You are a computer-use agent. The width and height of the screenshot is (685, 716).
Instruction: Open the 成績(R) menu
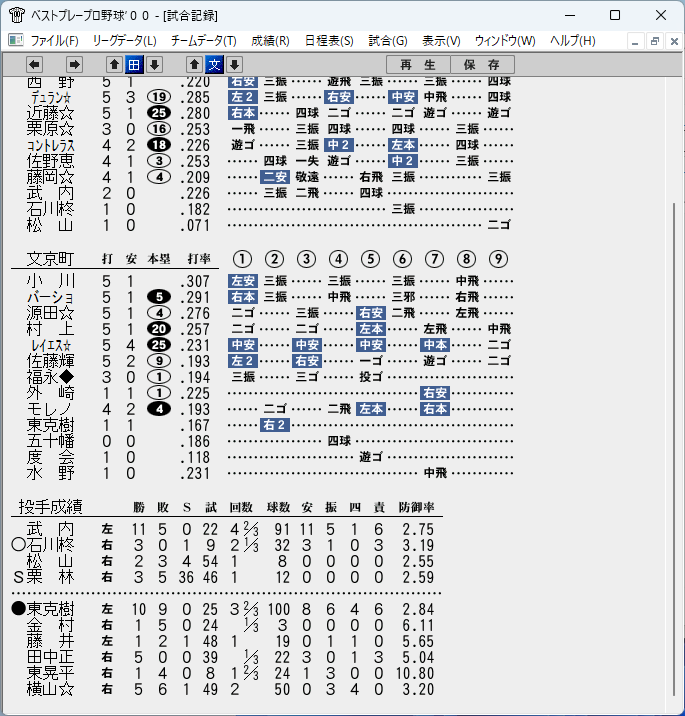click(x=270, y=41)
